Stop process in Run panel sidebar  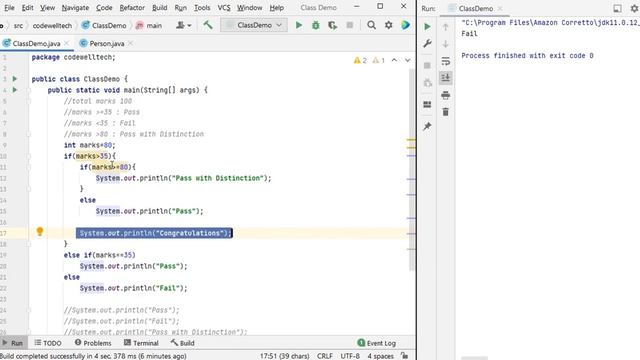[x=427, y=65]
